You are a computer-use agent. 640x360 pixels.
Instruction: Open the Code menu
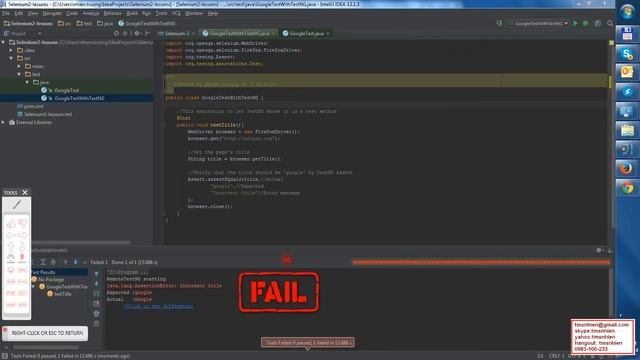pyautogui.click(x=72, y=13)
